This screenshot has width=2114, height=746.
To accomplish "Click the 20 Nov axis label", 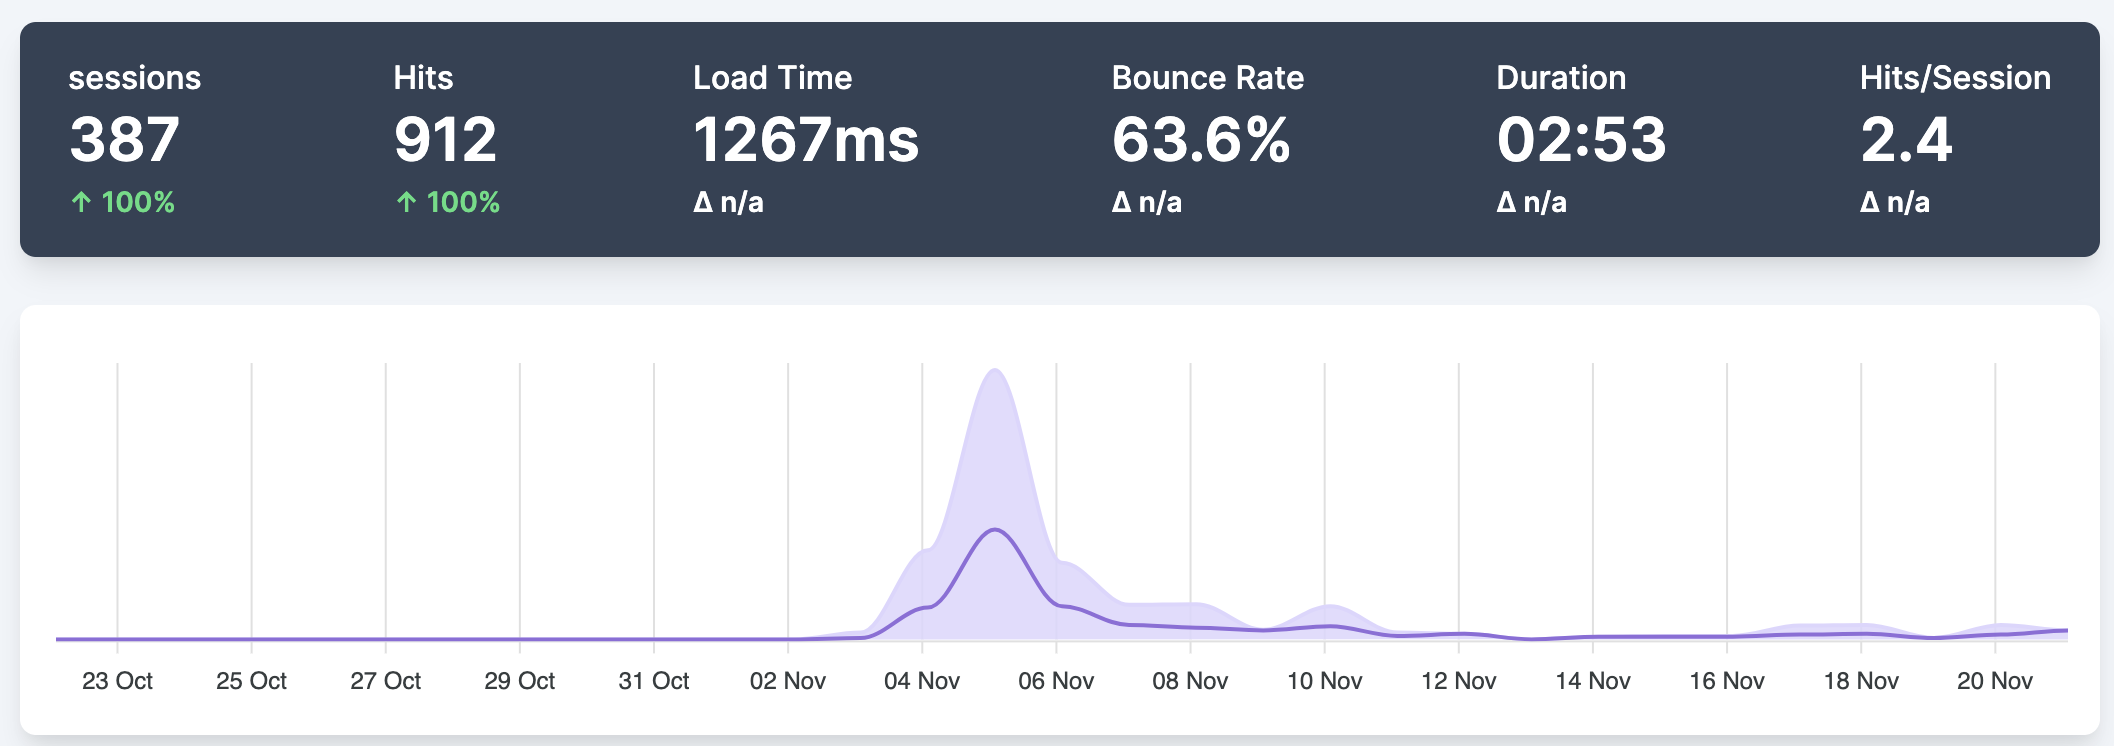I will 1995,681.
